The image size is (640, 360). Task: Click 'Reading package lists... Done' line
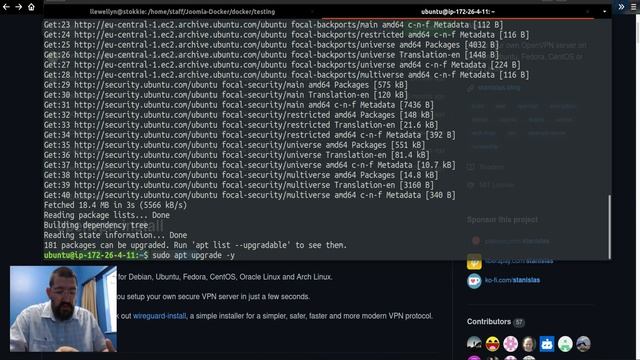[107, 215]
